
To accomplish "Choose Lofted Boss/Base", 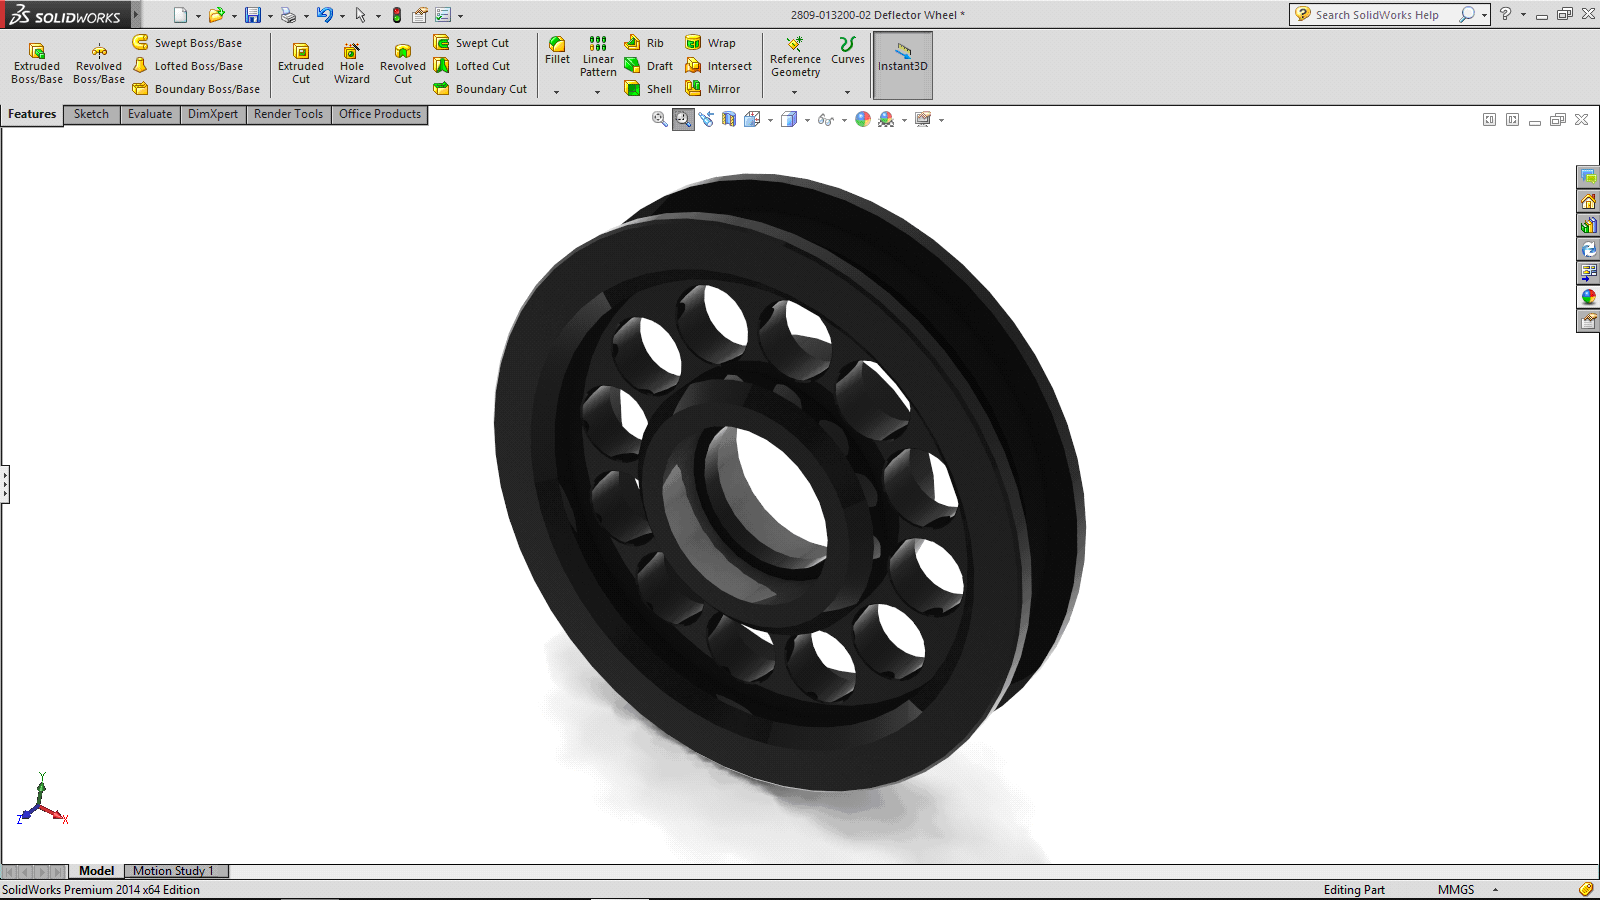I will (187, 66).
